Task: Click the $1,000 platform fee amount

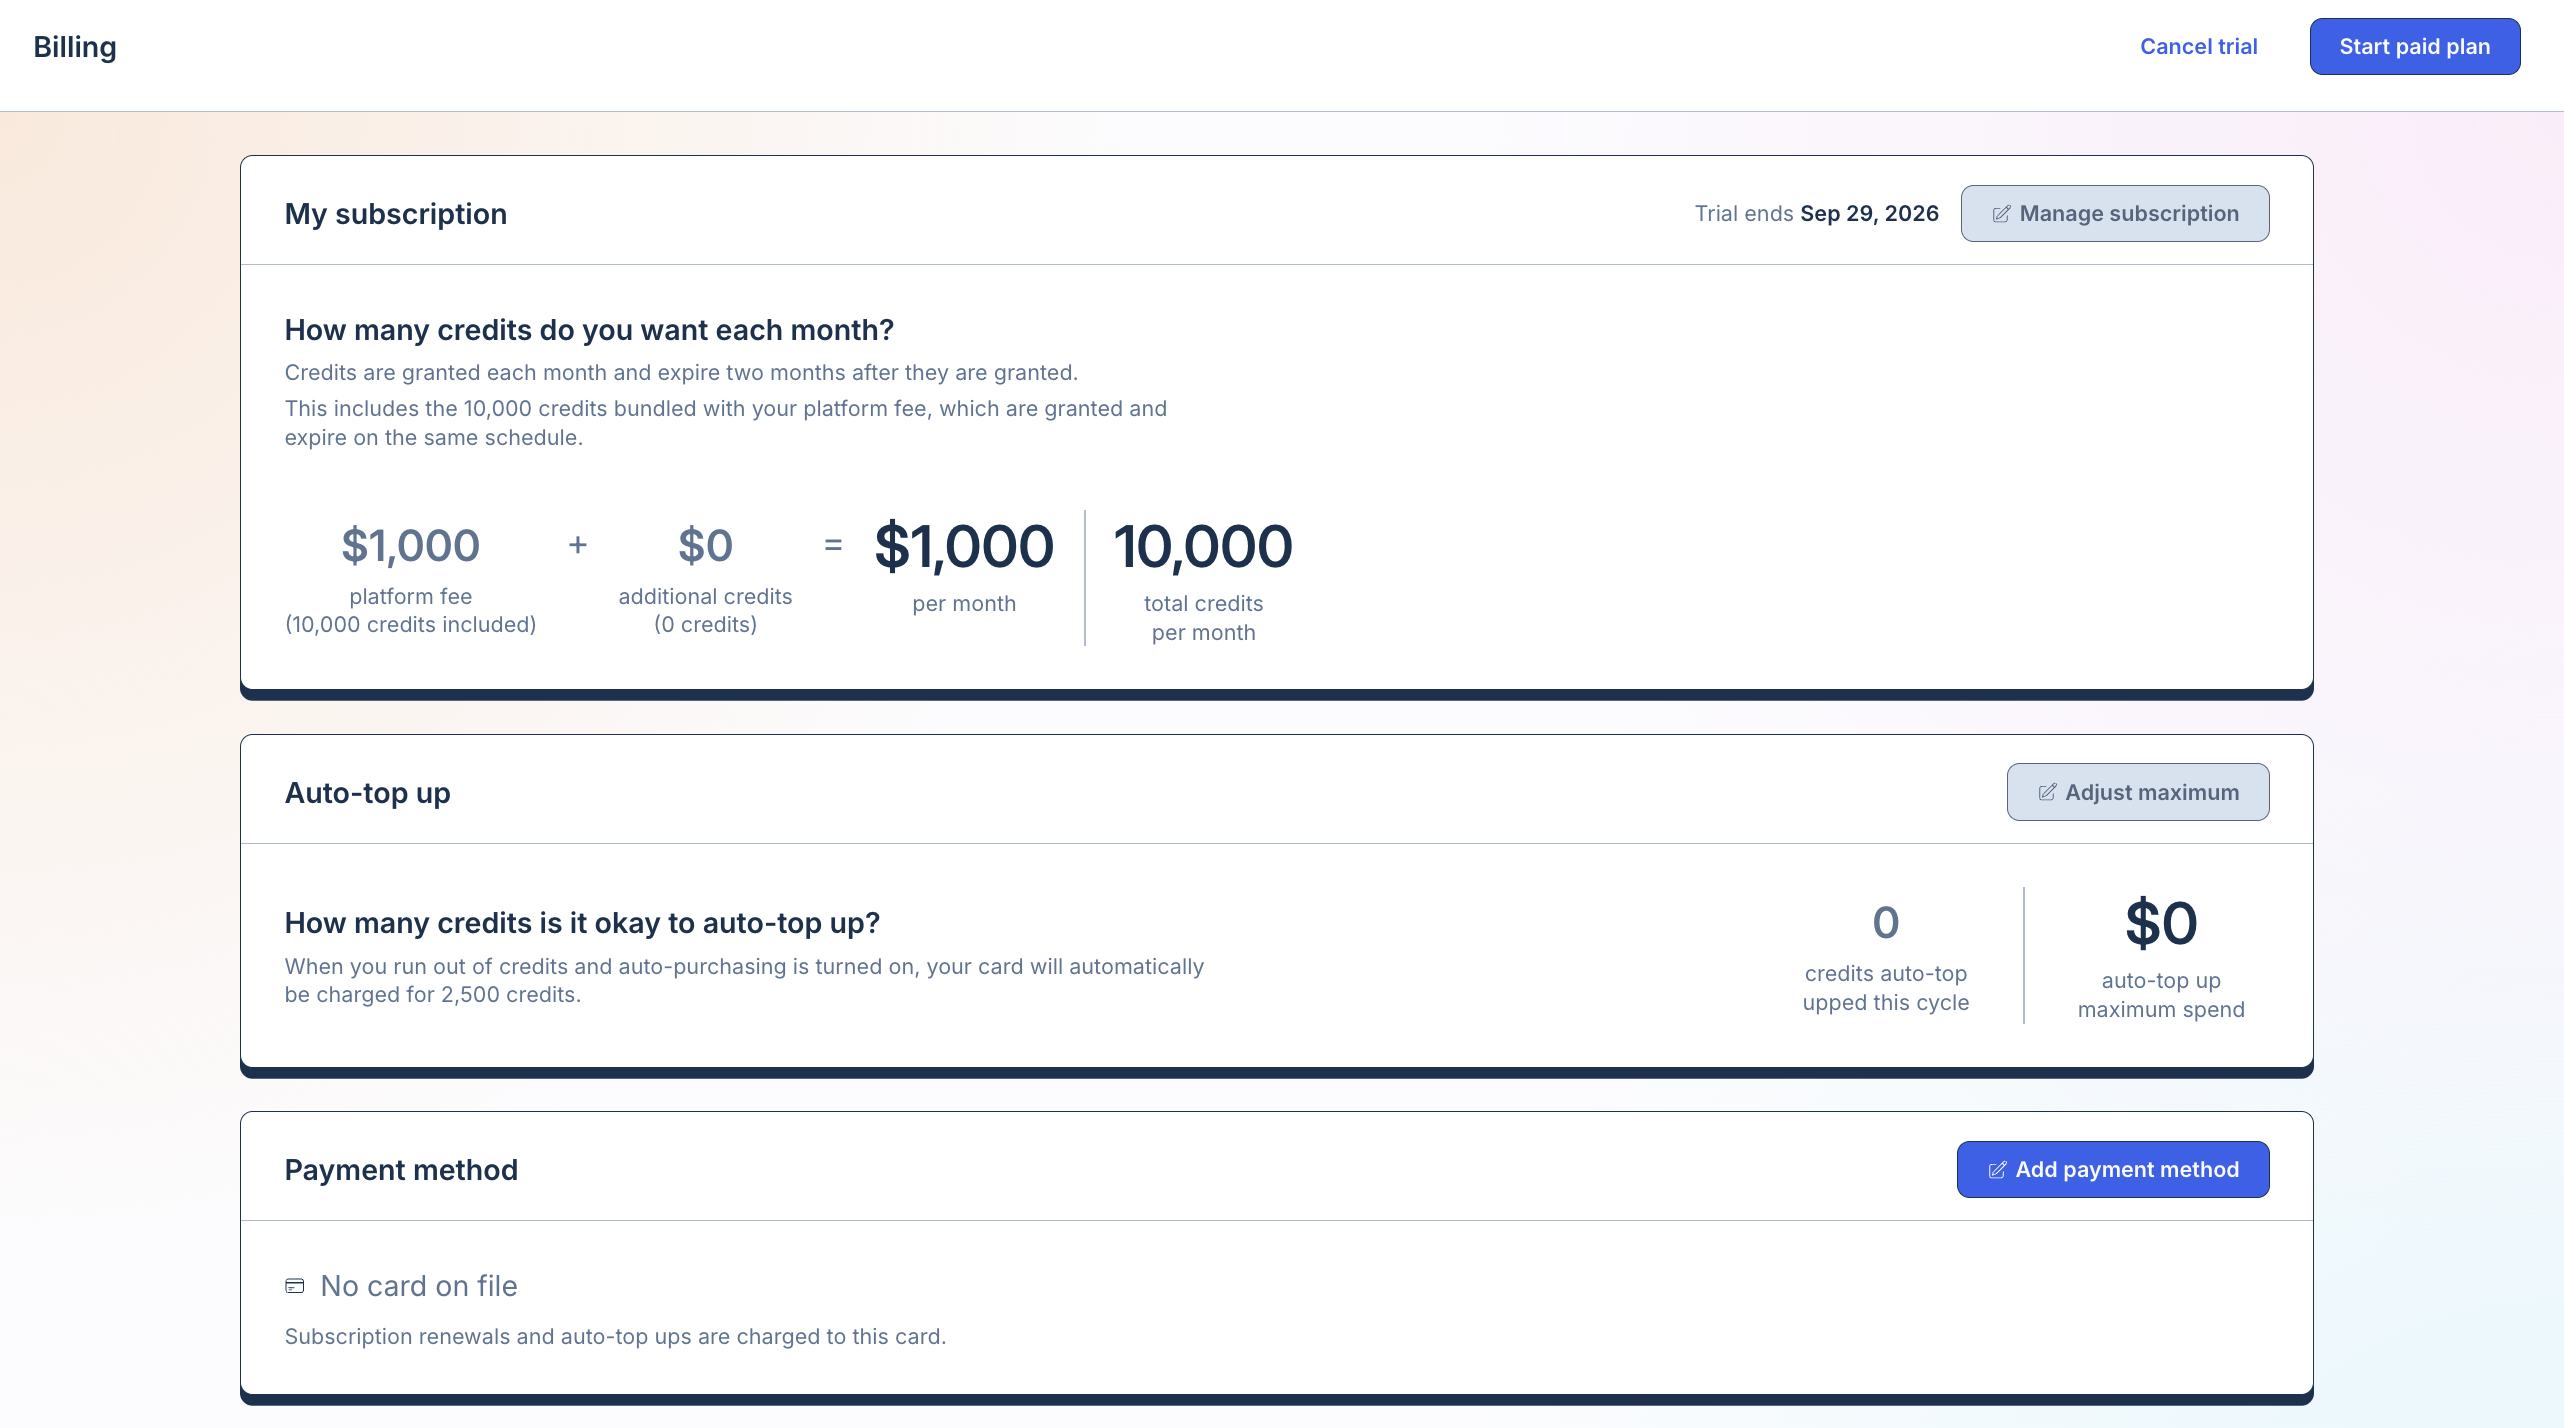Action: 411,546
